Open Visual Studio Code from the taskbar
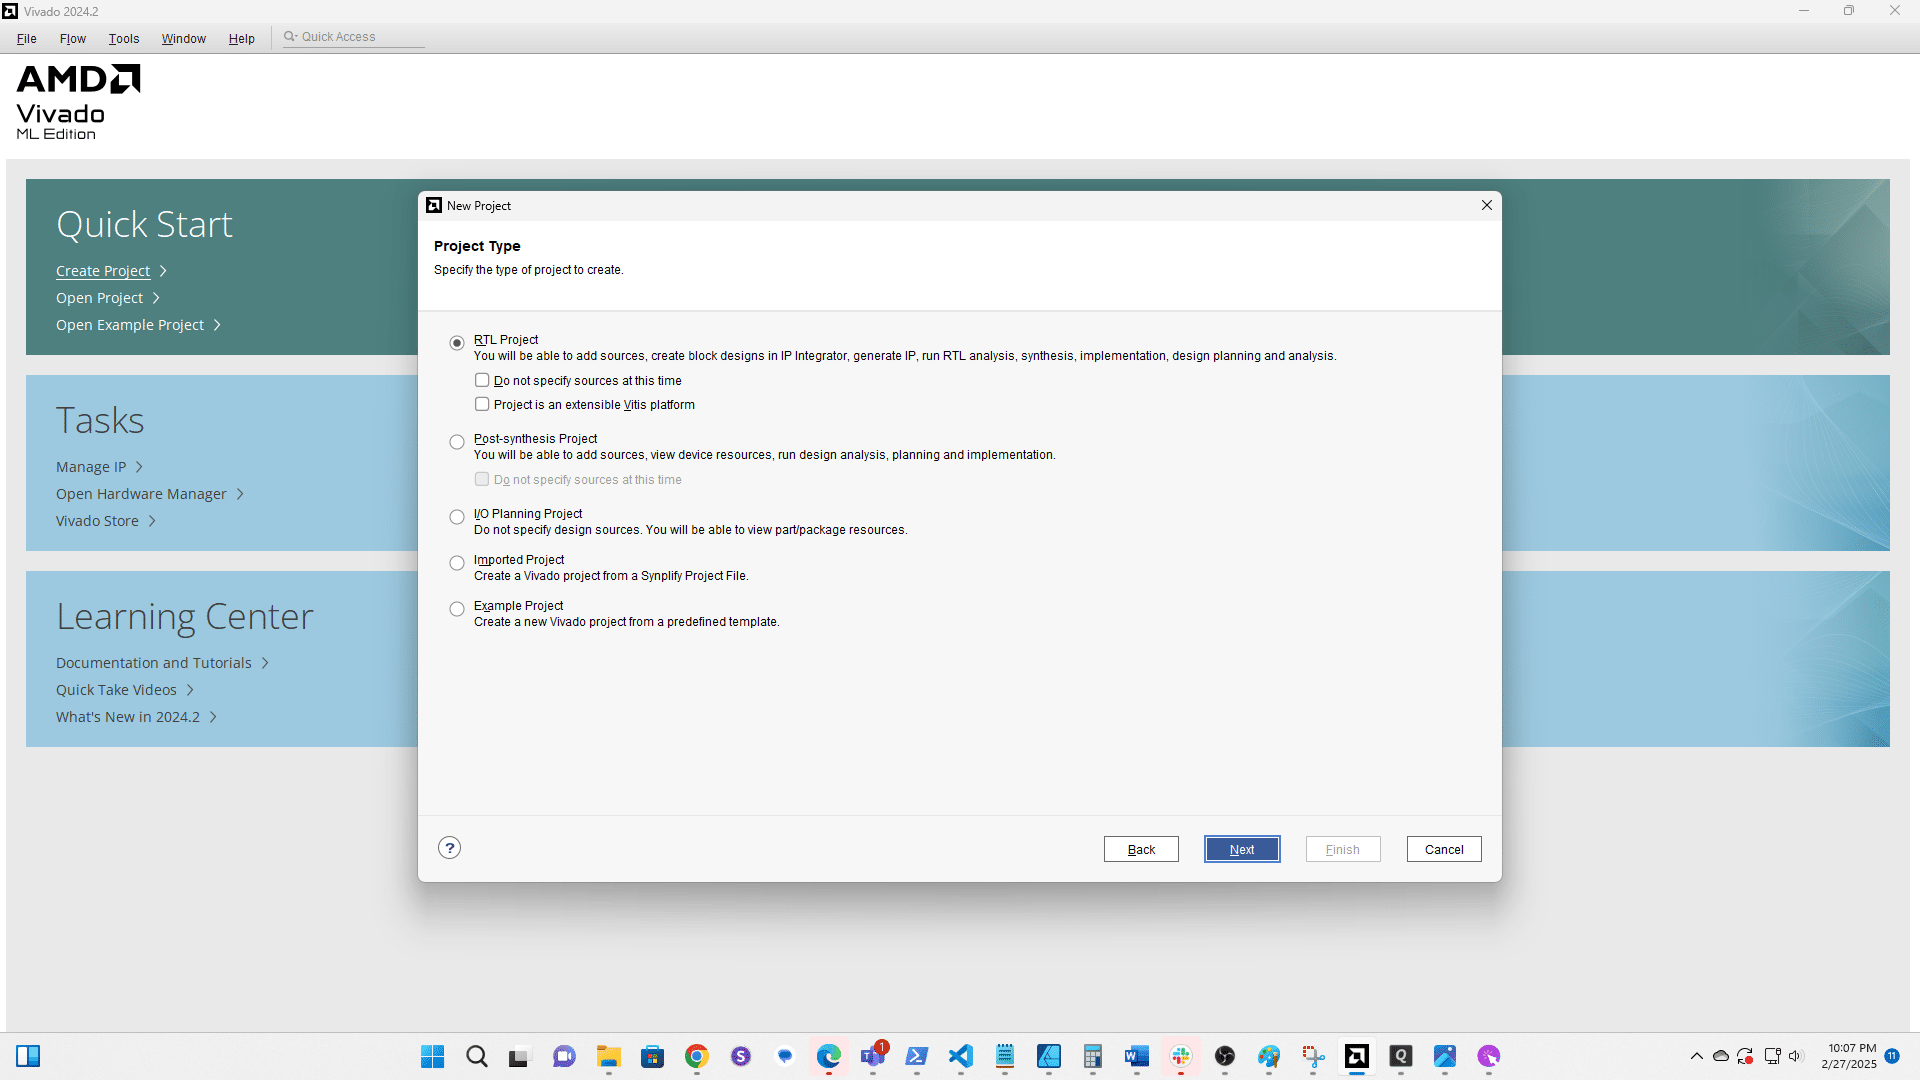 [x=961, y=1056]
